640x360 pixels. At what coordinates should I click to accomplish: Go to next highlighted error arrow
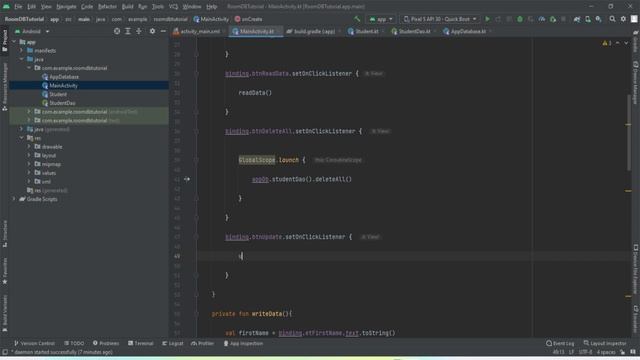click(626, 43)
